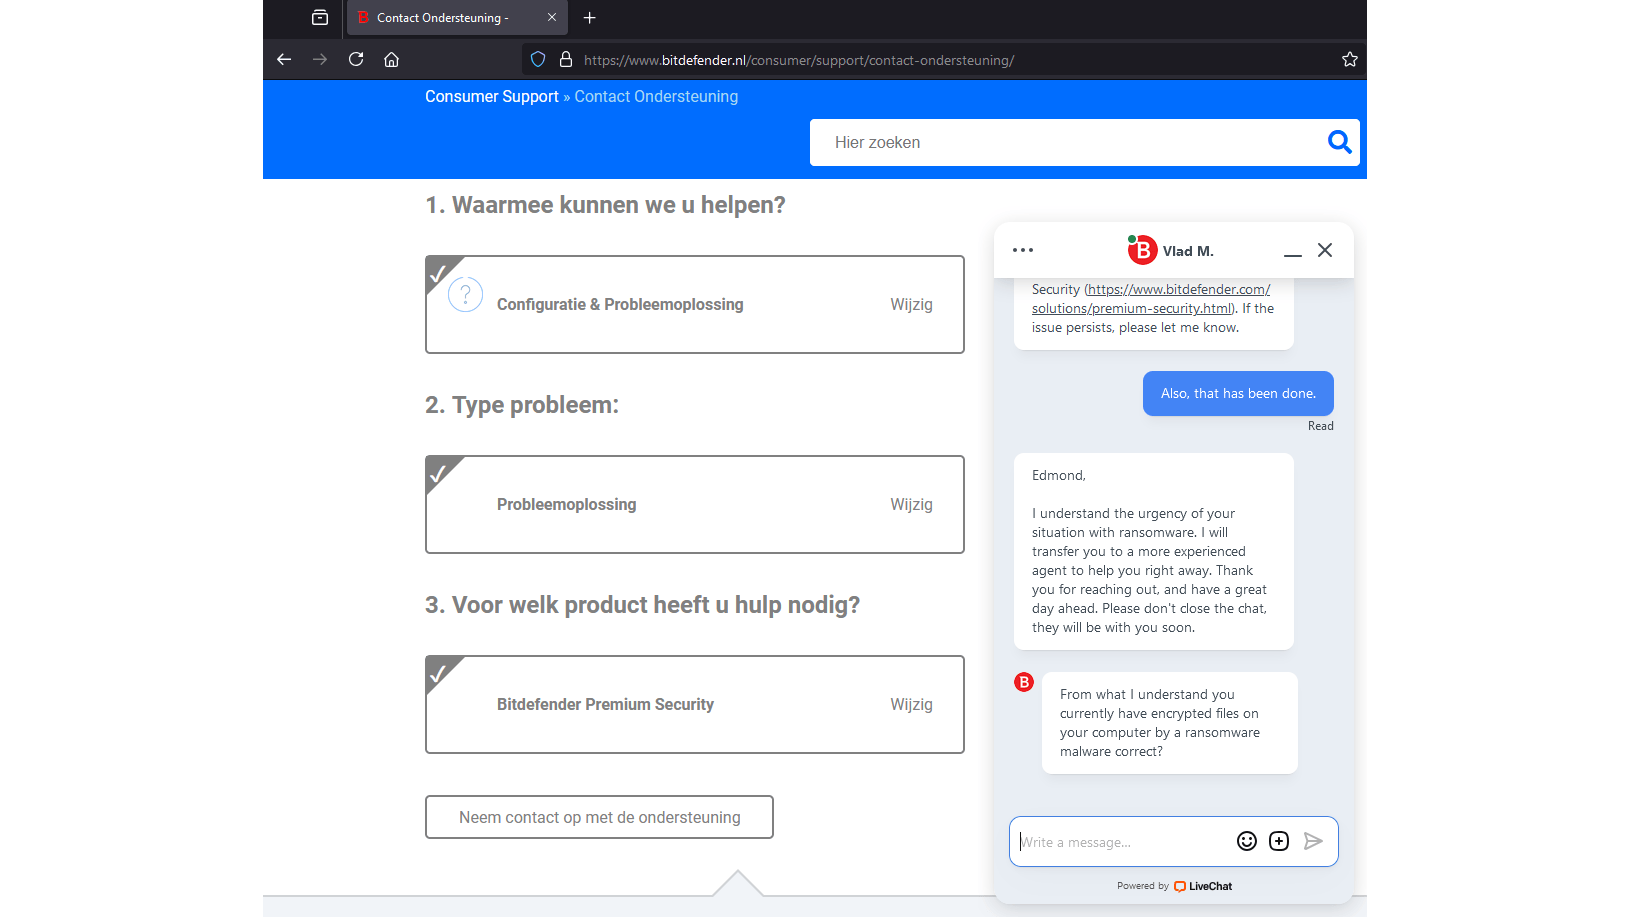Go back to the previous page
Viewport: 1630px width, 917px height.
(x=284, y=59)
